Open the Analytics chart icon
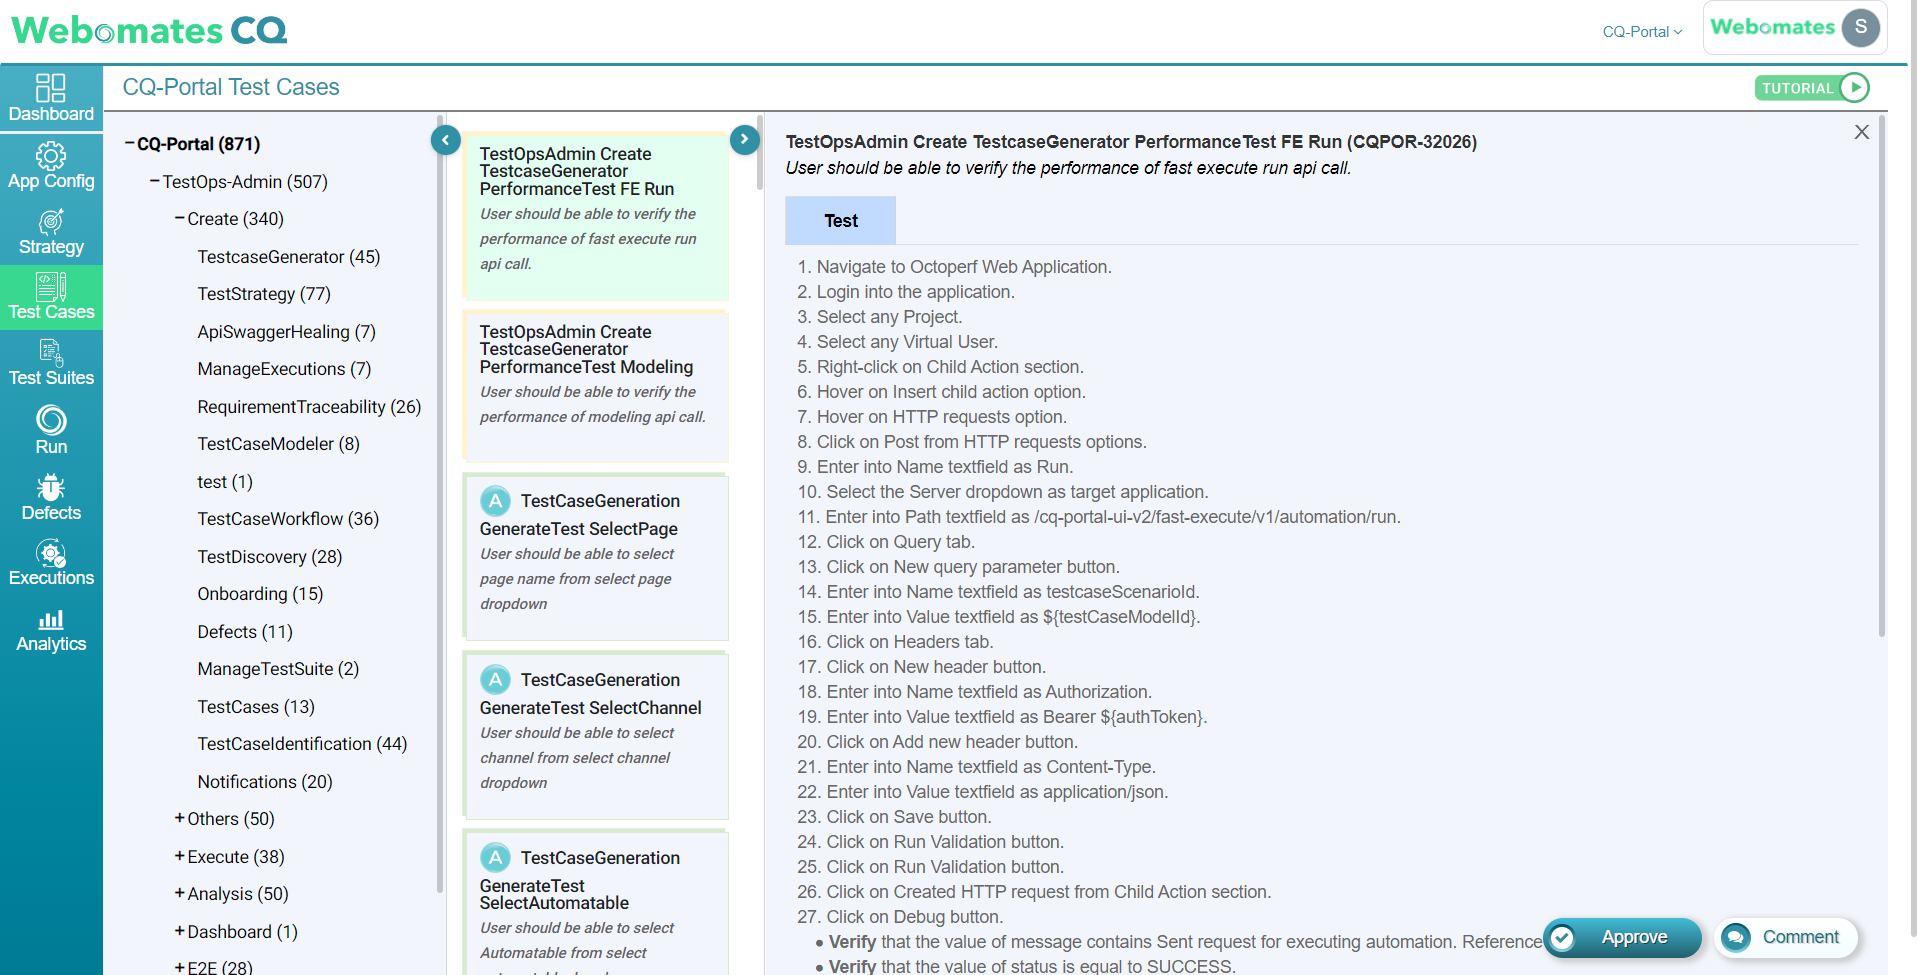The image size is (1918, 975). [51, 620]
